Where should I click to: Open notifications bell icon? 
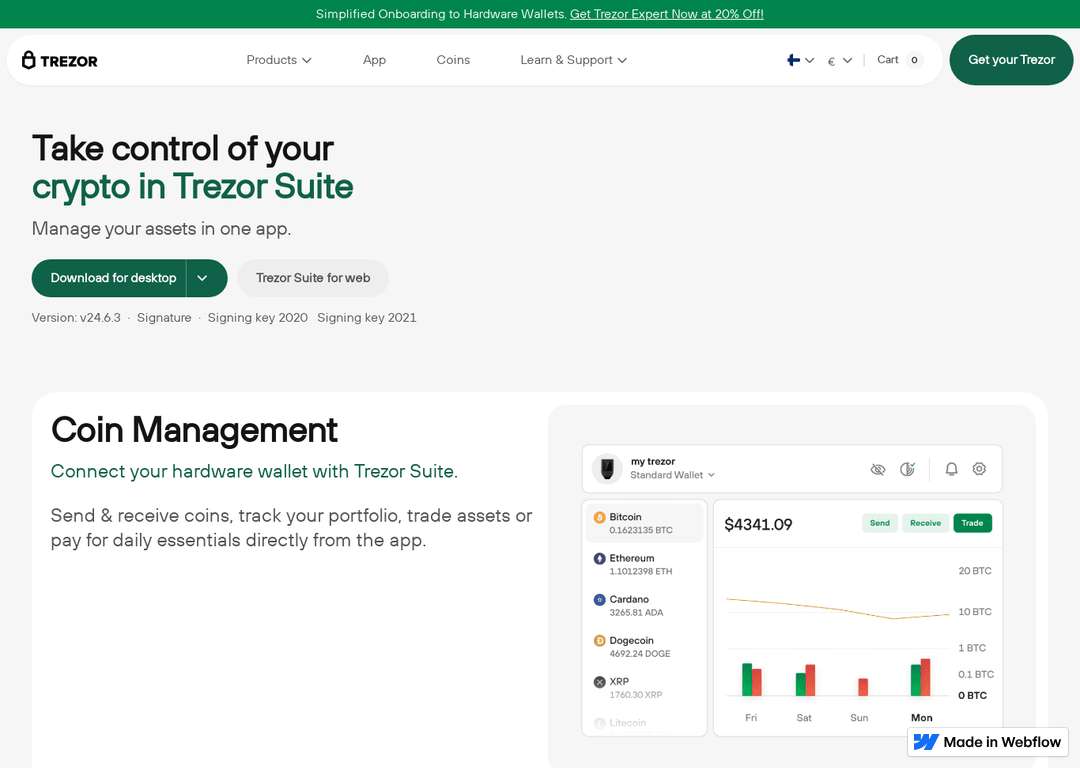(951, 469)
